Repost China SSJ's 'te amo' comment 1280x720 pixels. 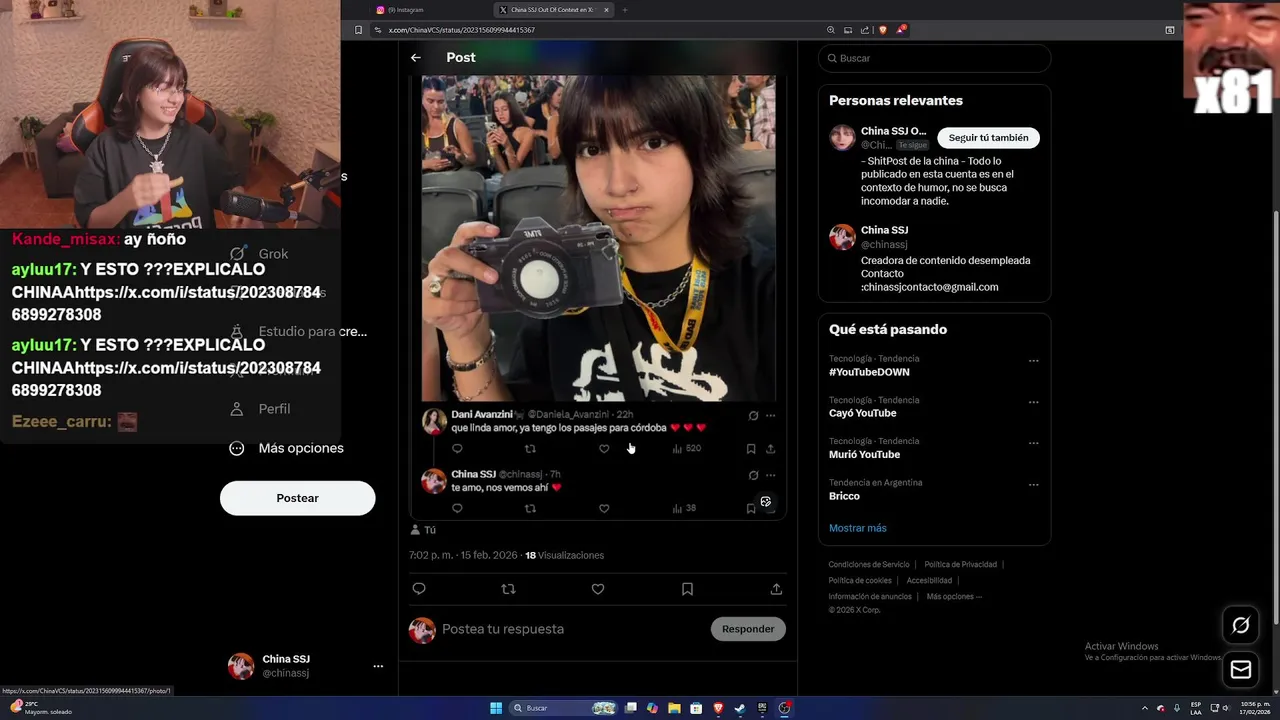coord(530,509)
